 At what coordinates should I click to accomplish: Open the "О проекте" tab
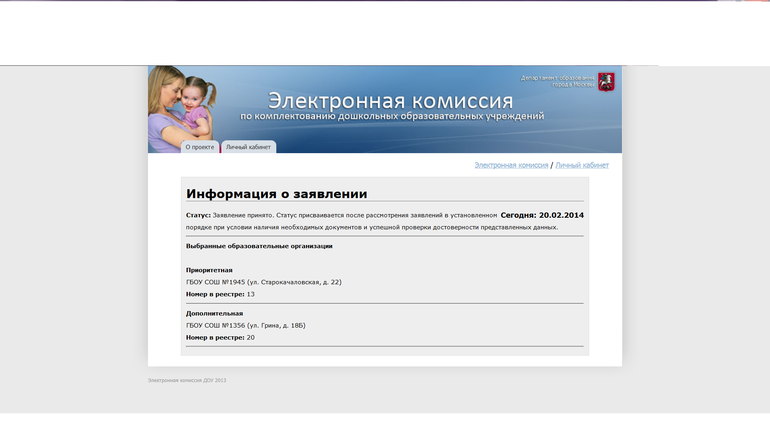tap(200, 147)
